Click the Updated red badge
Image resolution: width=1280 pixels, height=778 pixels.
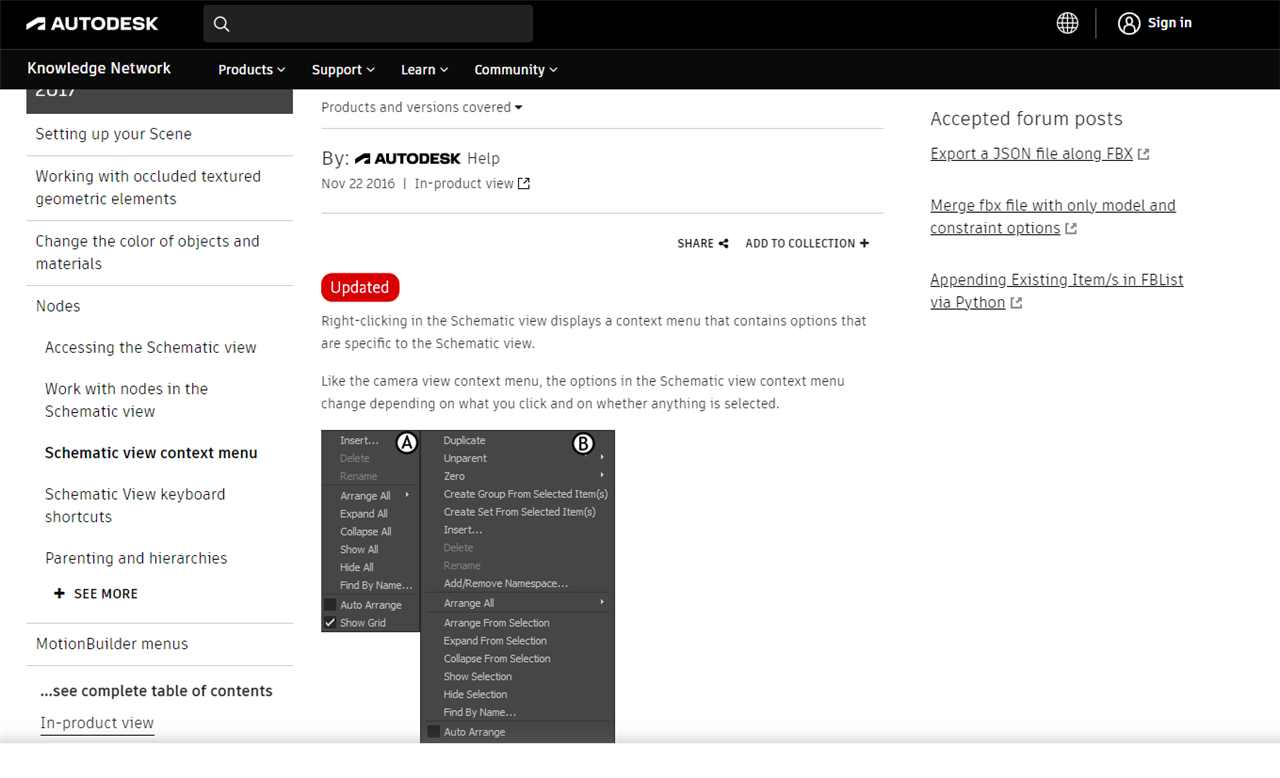tap(360, 287)
